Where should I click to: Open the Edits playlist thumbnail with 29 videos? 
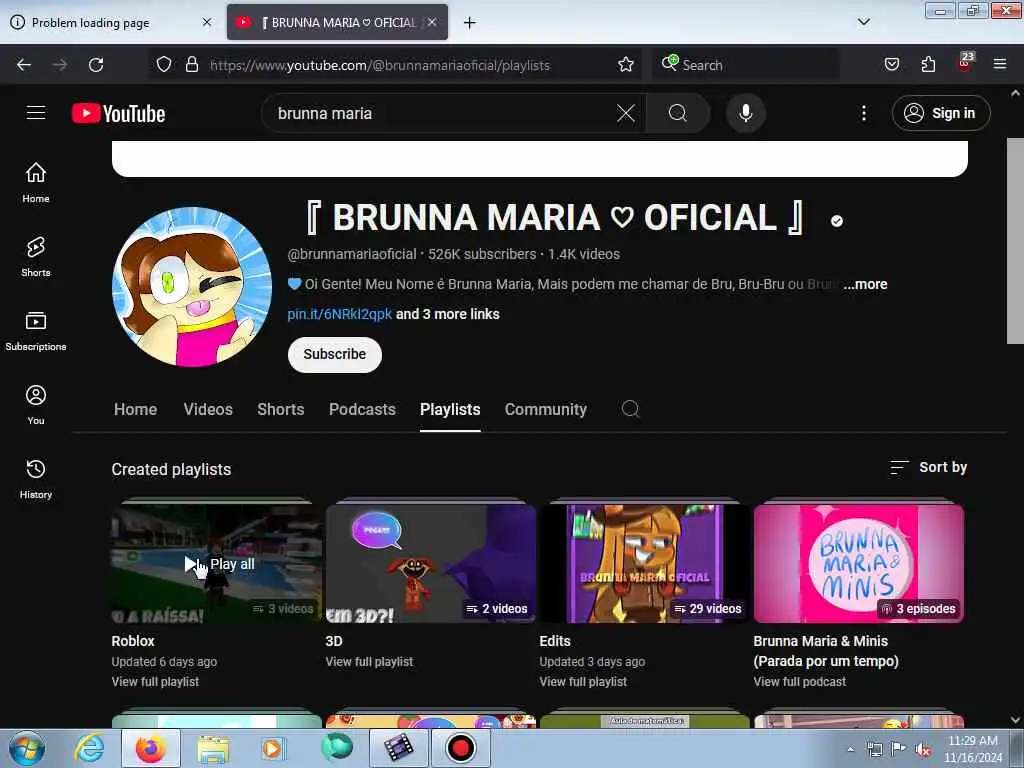645,564
